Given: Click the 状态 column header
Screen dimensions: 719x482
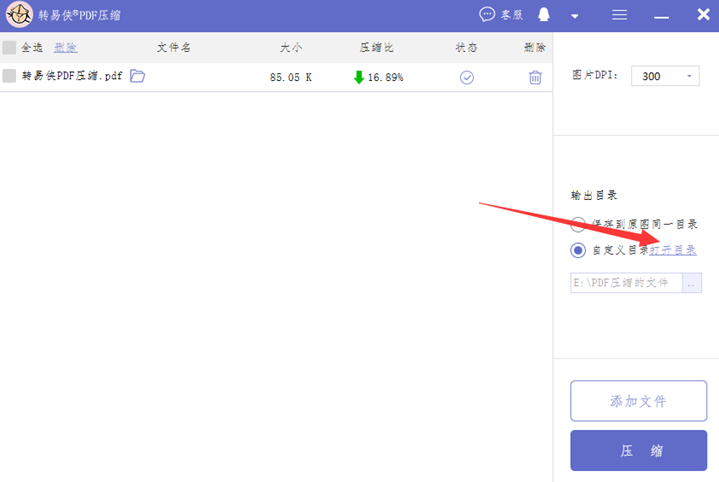Looking at the screenshot, I should click(467, 47).
